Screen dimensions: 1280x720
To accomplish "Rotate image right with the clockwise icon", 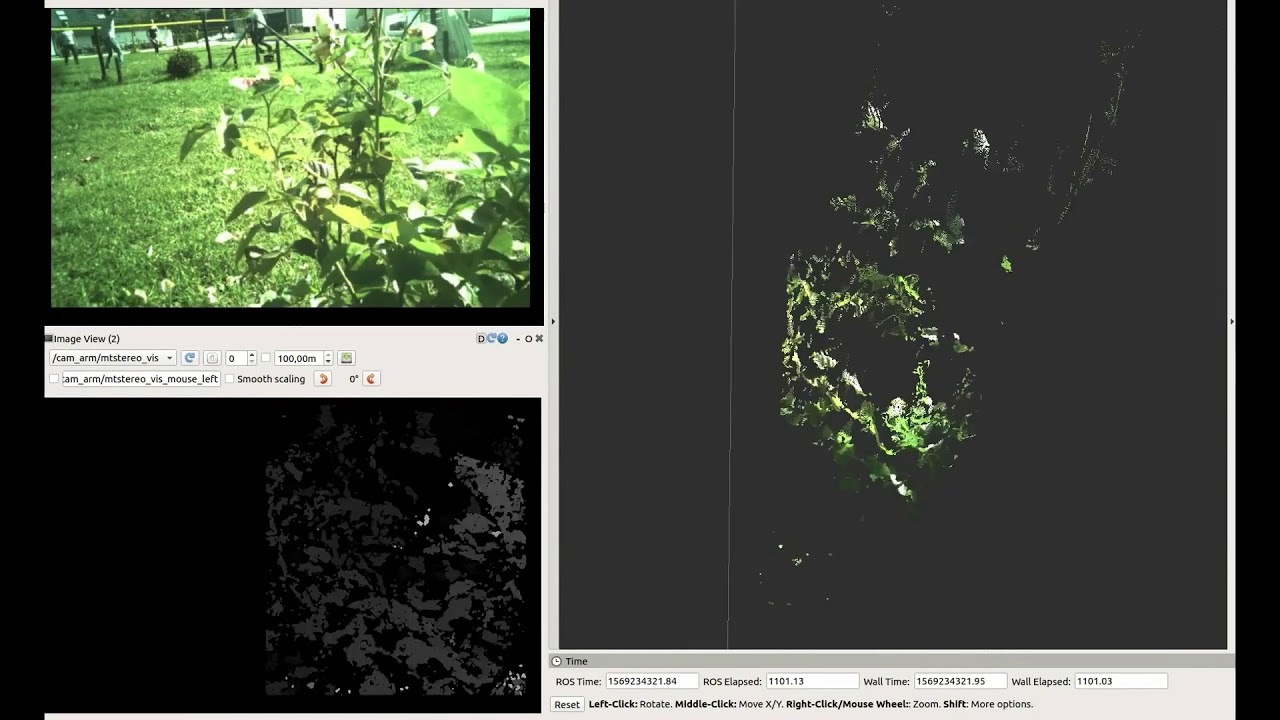I will pos(371,379).
